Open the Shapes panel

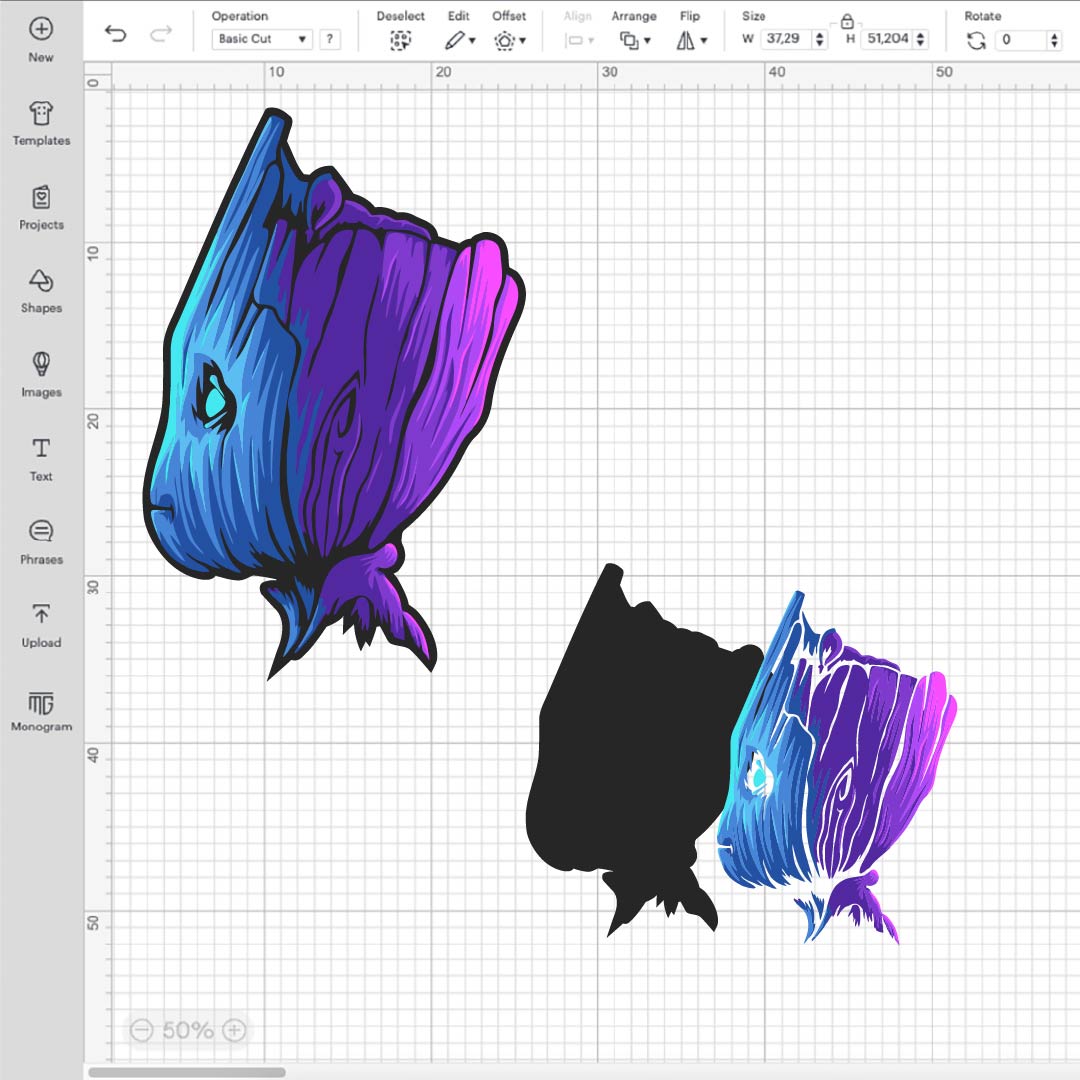tap(41, 291)
